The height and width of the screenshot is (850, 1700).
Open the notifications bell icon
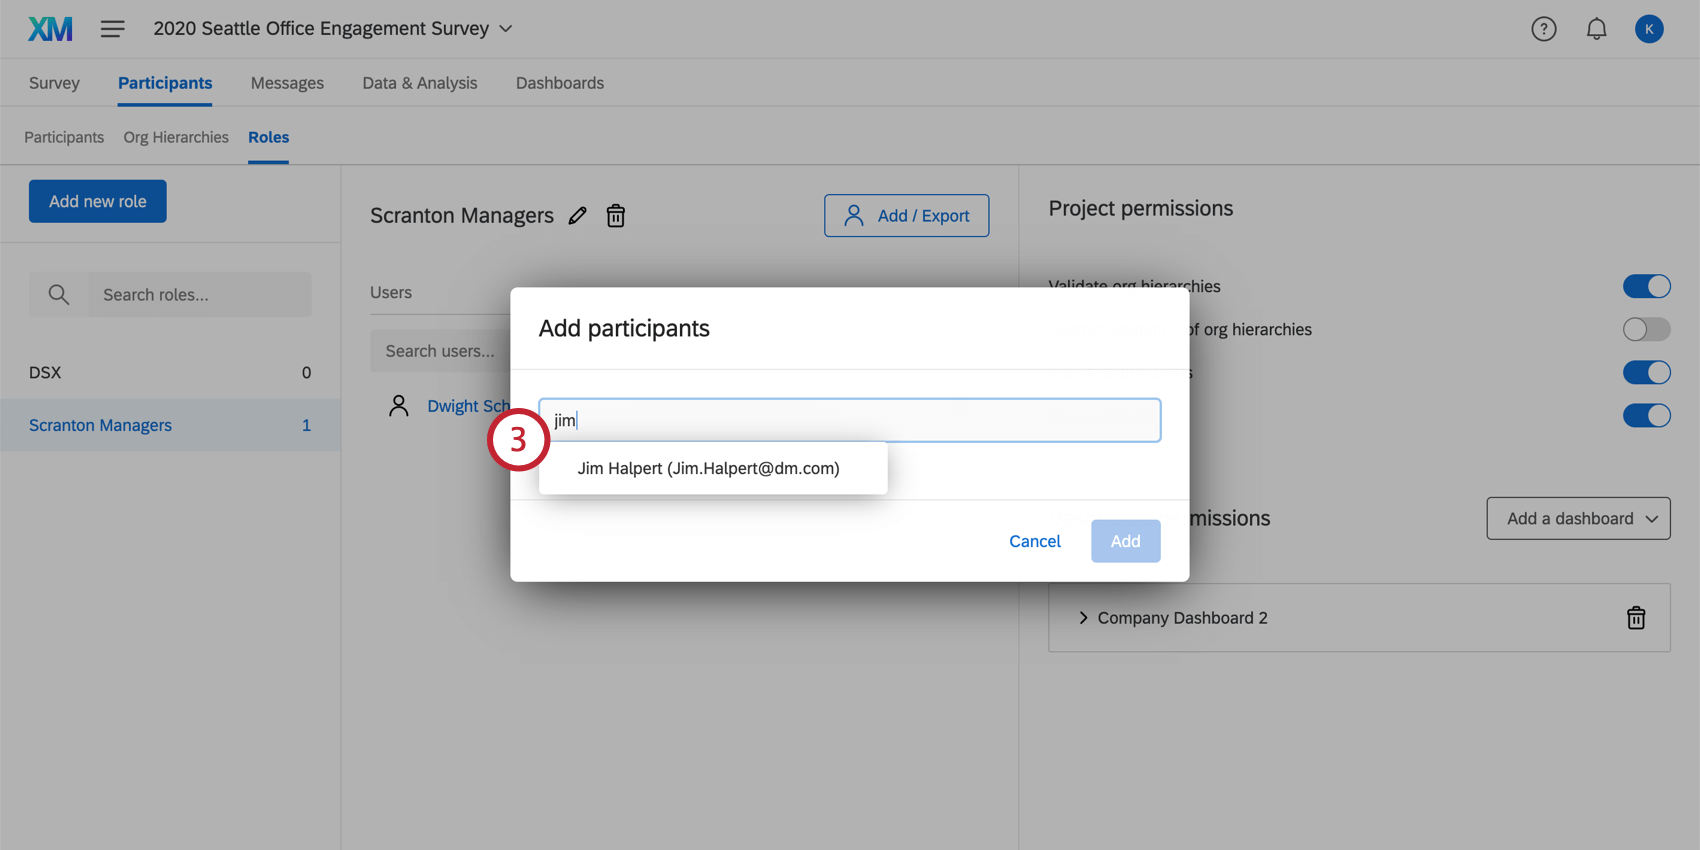click(1596, 29)
